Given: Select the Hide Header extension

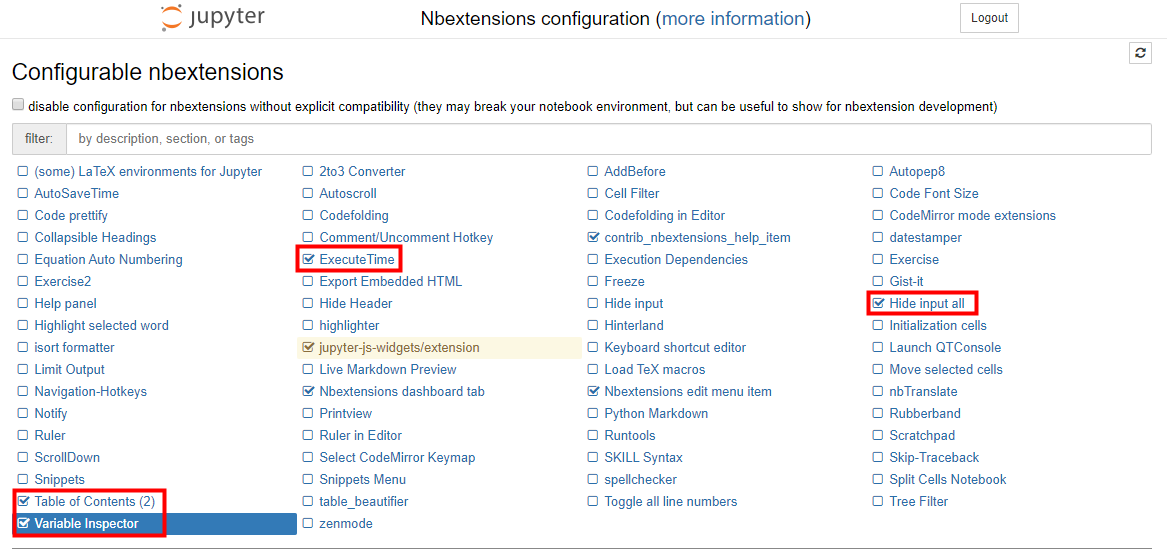Looking at the screenshot, I should (356, 304).
